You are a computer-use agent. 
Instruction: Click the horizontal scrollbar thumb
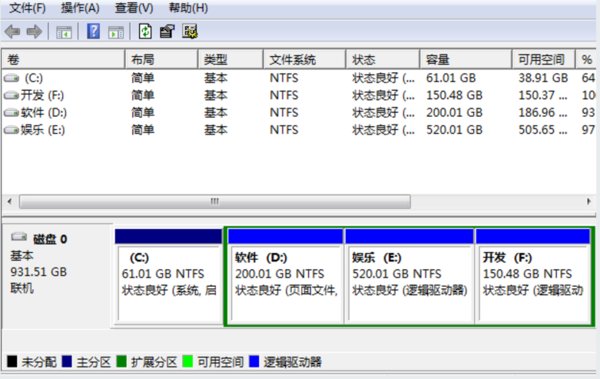coord(215,201)
